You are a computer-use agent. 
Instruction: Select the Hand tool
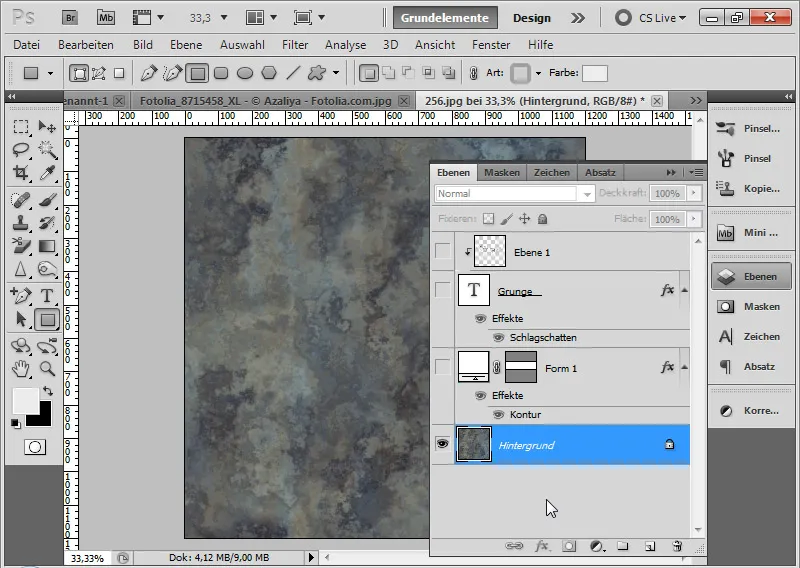tap(20, 368)
